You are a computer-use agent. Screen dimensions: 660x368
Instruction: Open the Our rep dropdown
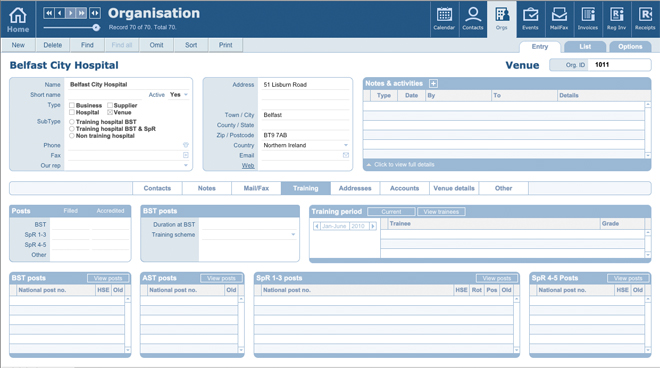186,165
